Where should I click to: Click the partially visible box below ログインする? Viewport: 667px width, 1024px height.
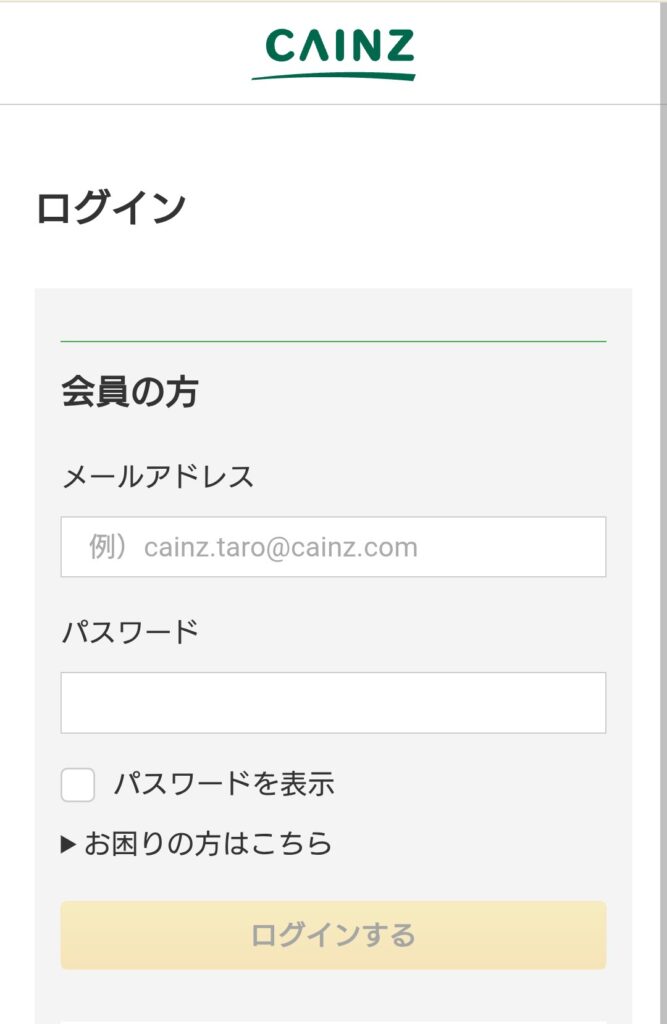click(x=333, y=1020)
